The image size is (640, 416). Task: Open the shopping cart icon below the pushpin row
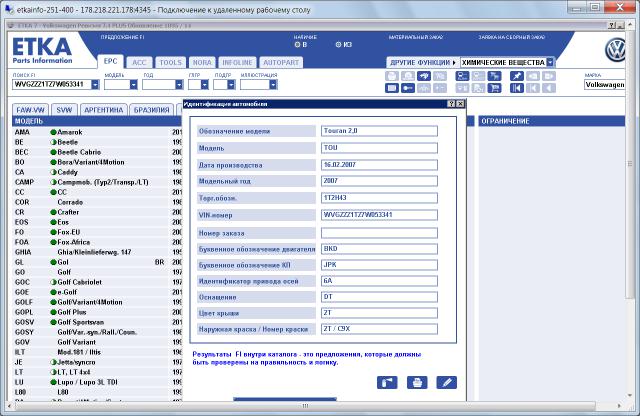point(494,88)
